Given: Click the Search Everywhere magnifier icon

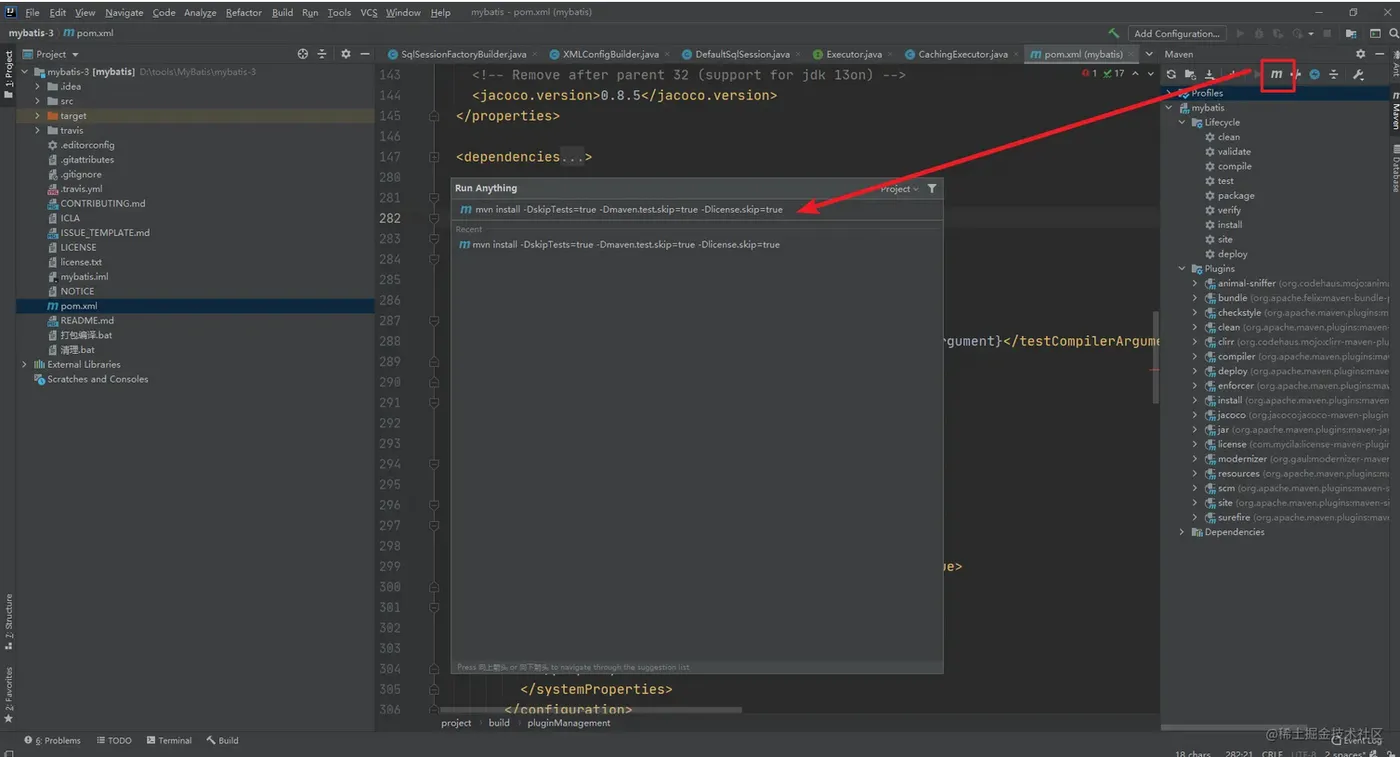Looking at the screenshot, I should [x=1393, y=34].
